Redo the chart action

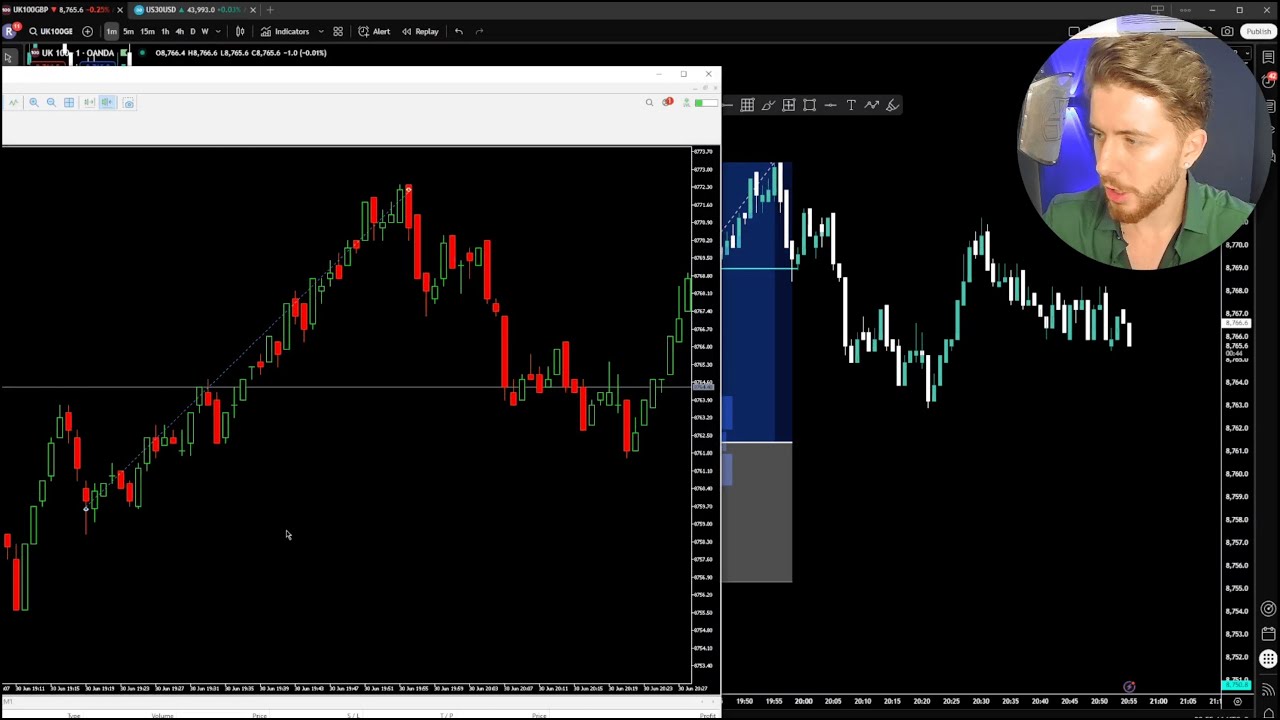479,31
